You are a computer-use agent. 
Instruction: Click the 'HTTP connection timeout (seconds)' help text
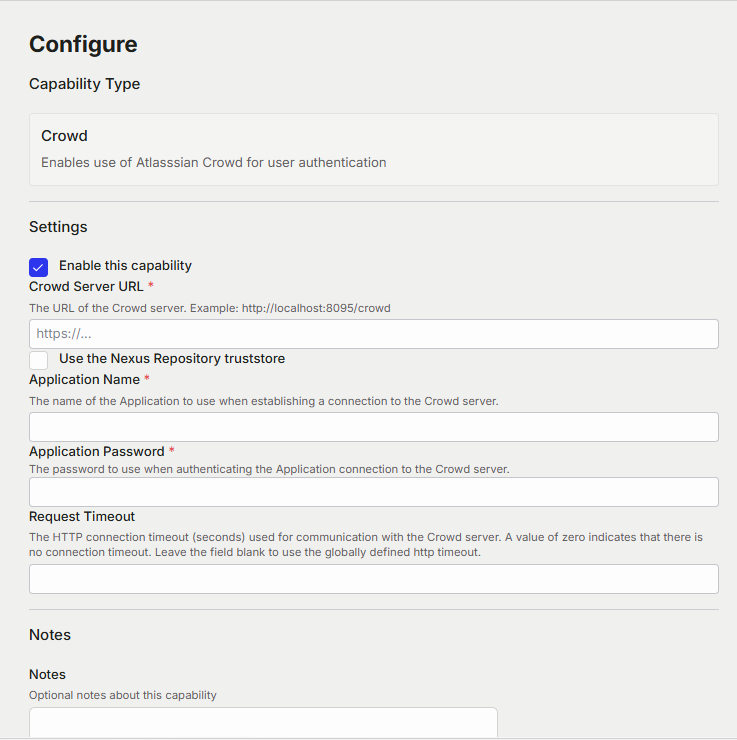(366, 545)
